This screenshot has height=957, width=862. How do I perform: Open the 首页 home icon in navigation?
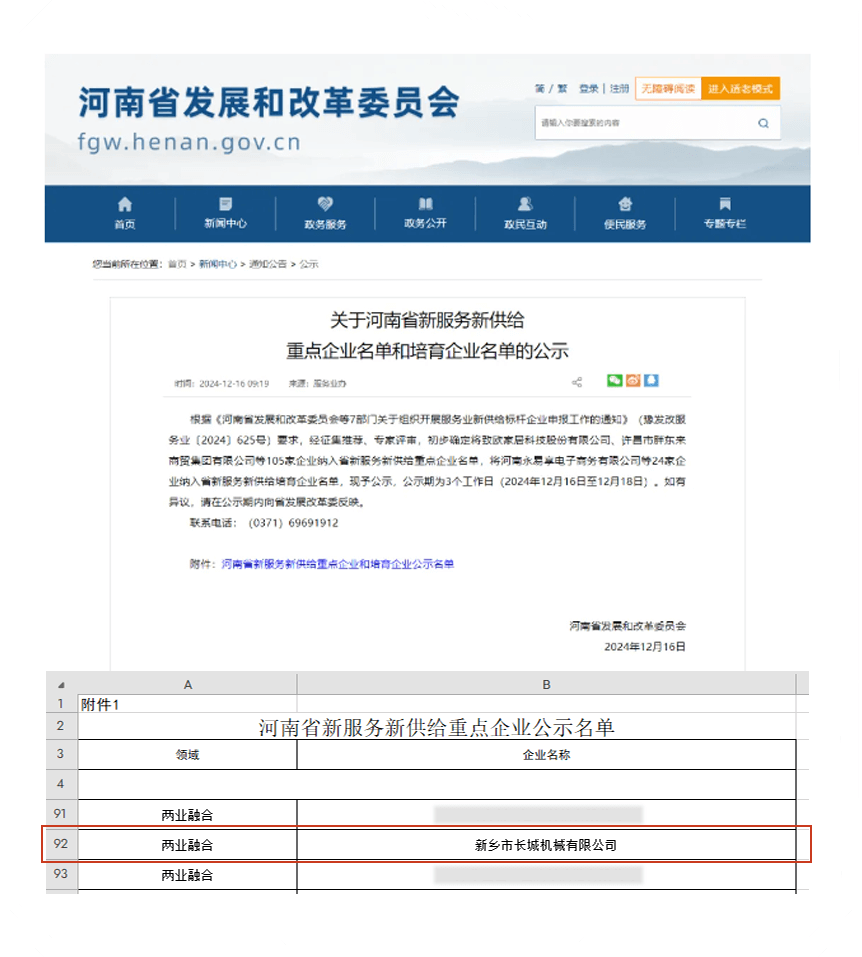point(125,213)
